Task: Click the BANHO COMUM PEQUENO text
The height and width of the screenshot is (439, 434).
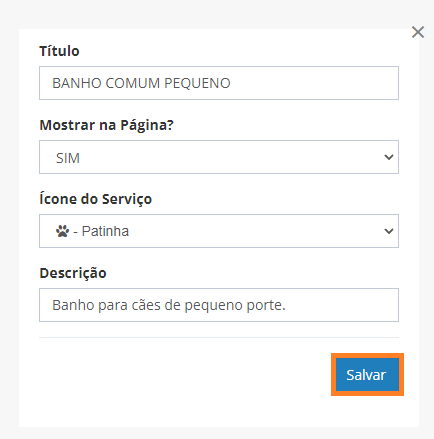Action: pyautogui.click(x=141, y=83)
